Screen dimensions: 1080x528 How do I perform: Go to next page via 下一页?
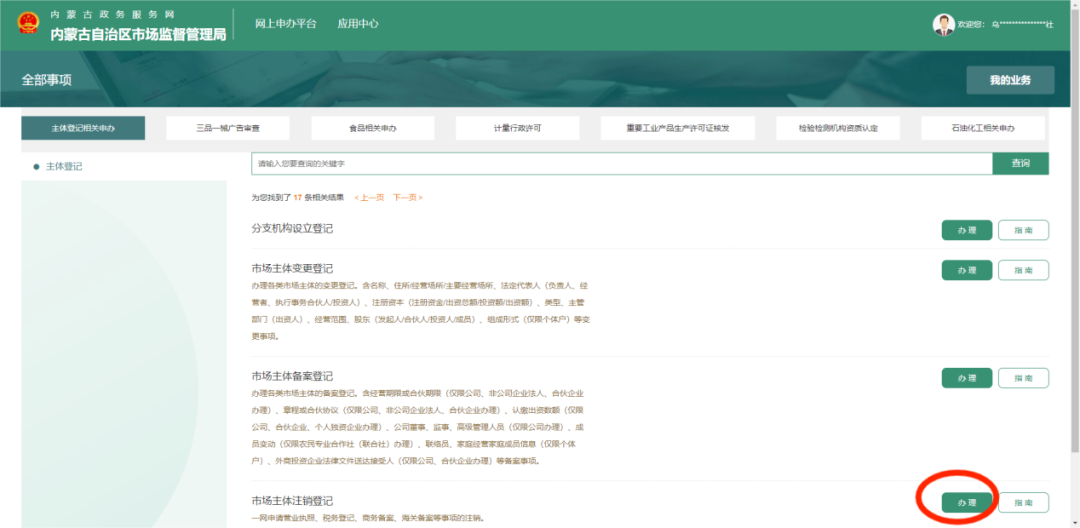tap(408, 198)
